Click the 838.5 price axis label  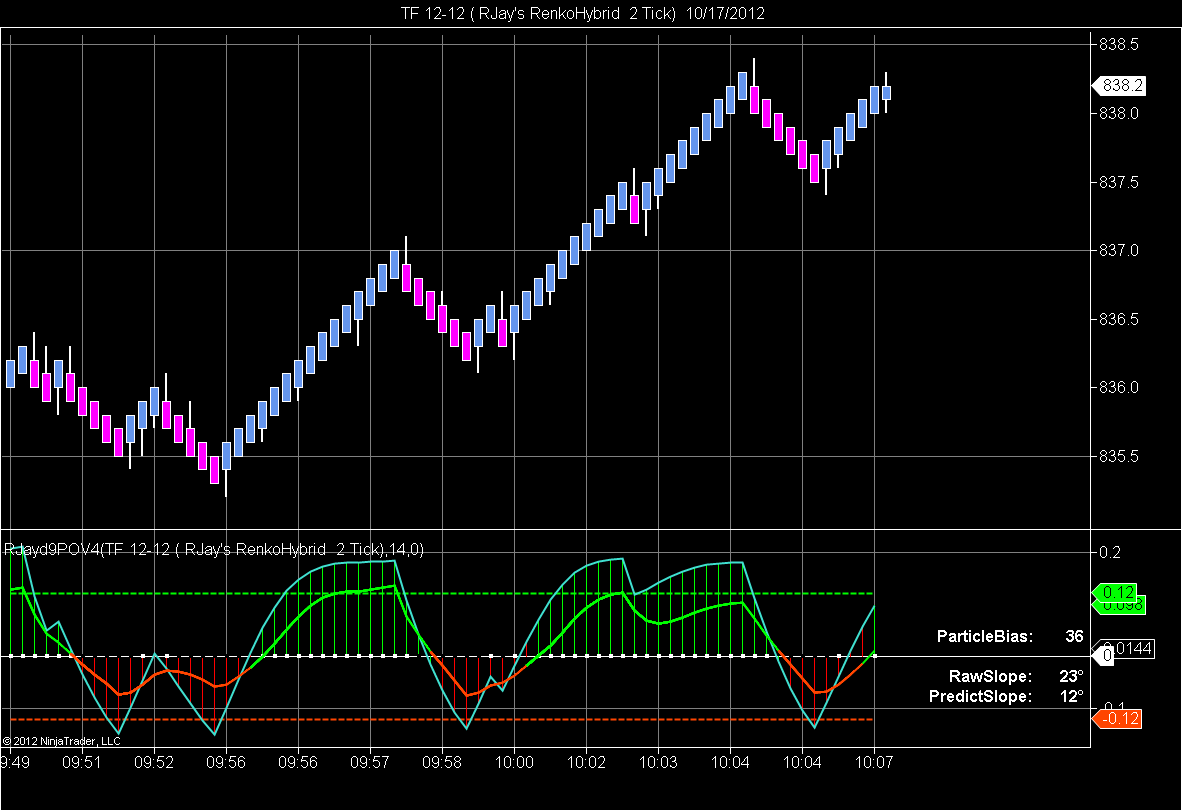coord(1119,44)
